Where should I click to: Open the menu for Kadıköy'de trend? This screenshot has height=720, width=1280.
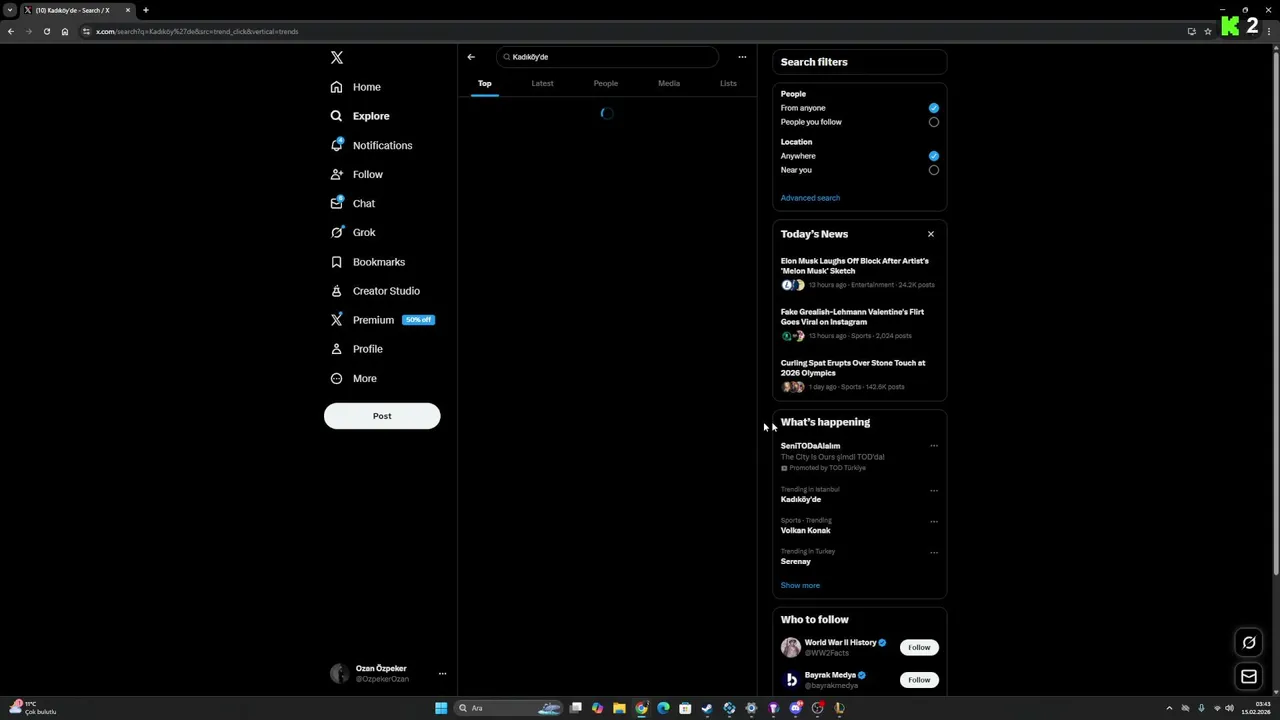coord(934,490)
